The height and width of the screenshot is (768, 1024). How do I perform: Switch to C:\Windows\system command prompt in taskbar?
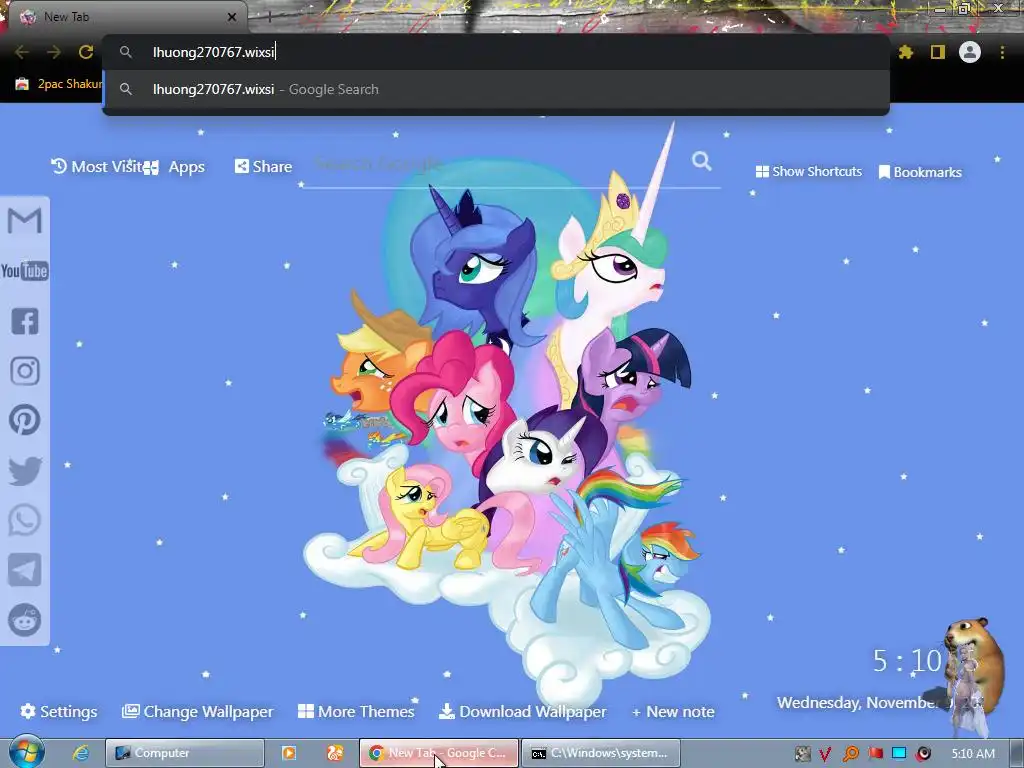(x=601, y=753)
